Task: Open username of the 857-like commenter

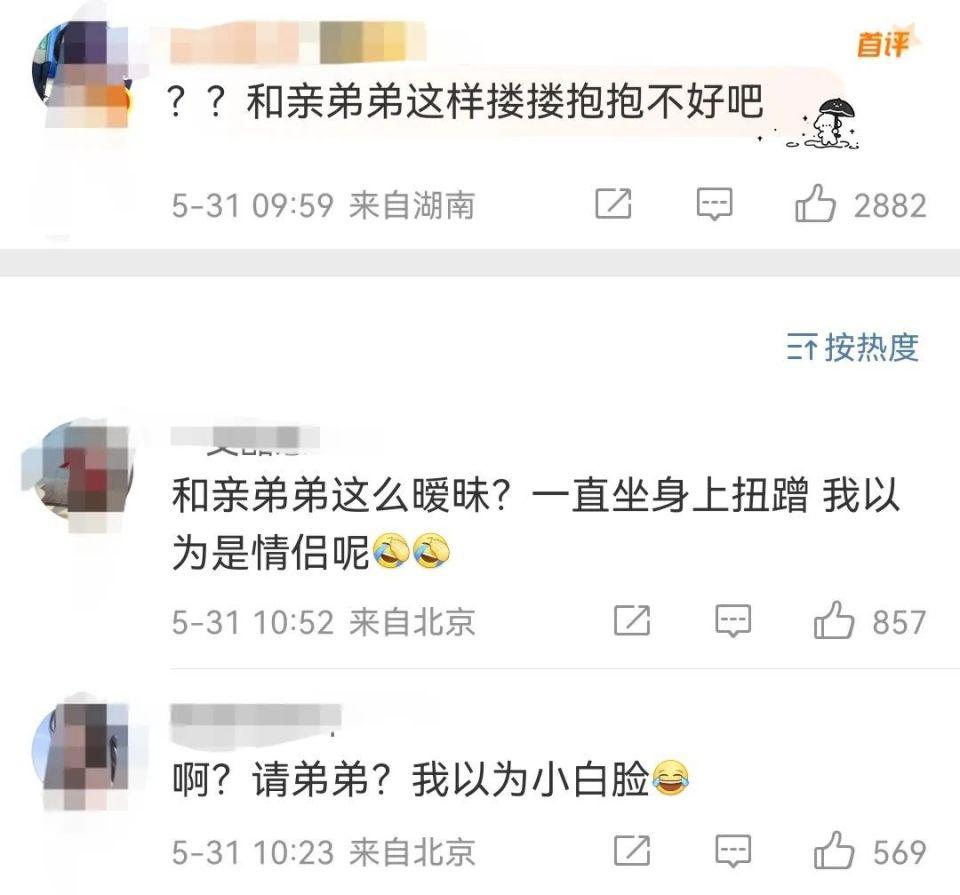Action: tap(246, 438)
